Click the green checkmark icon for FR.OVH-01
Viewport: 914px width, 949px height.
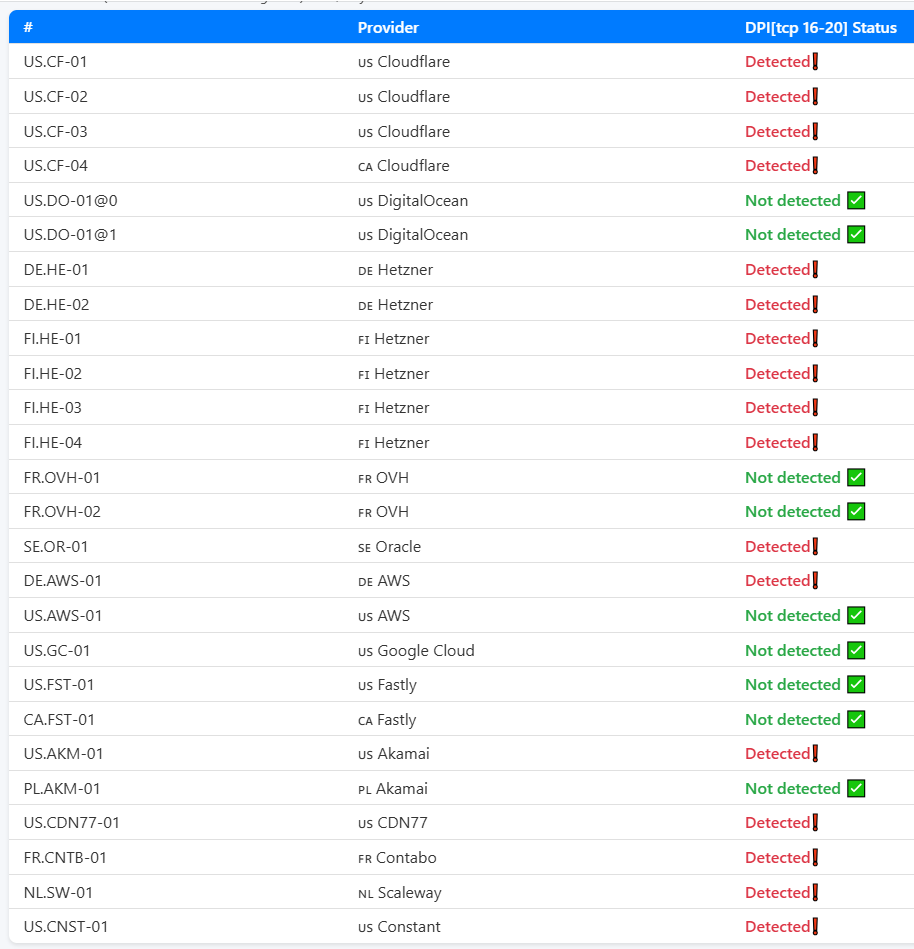(855, 477)
